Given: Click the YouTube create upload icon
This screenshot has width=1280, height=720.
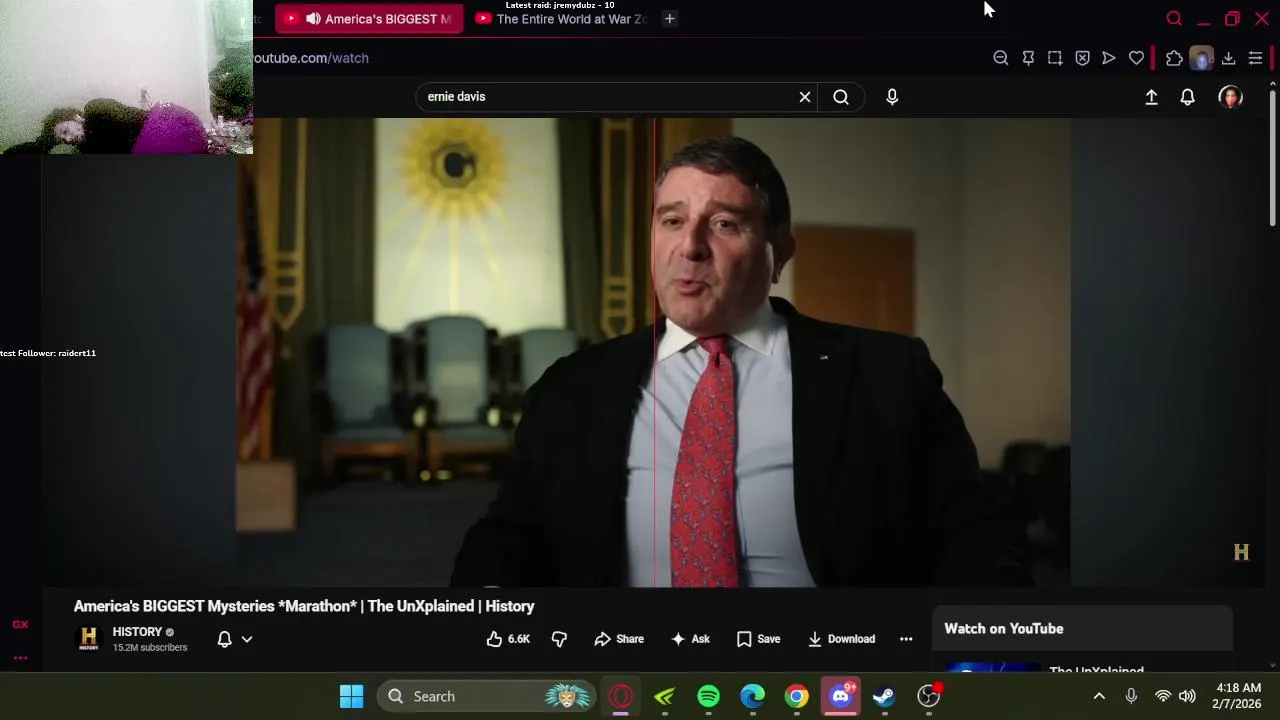Looking at the screenshot, I should tap(1151, 97).
